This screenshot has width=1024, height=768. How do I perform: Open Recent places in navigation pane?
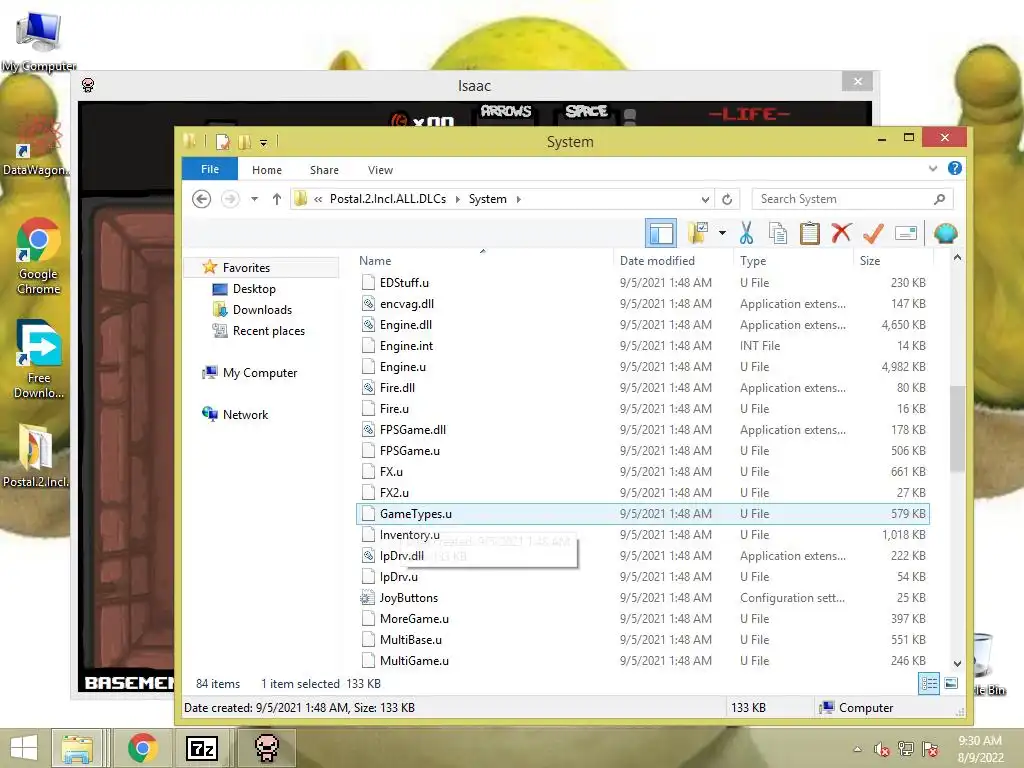[x=268, y=330]
